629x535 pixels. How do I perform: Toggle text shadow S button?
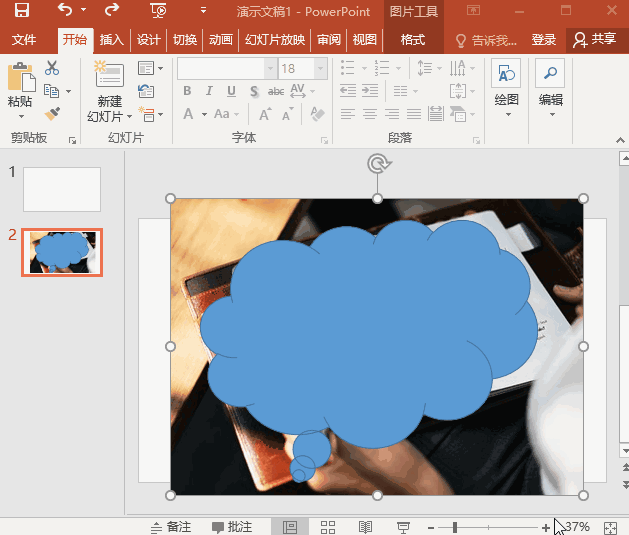tap(254, 91)
